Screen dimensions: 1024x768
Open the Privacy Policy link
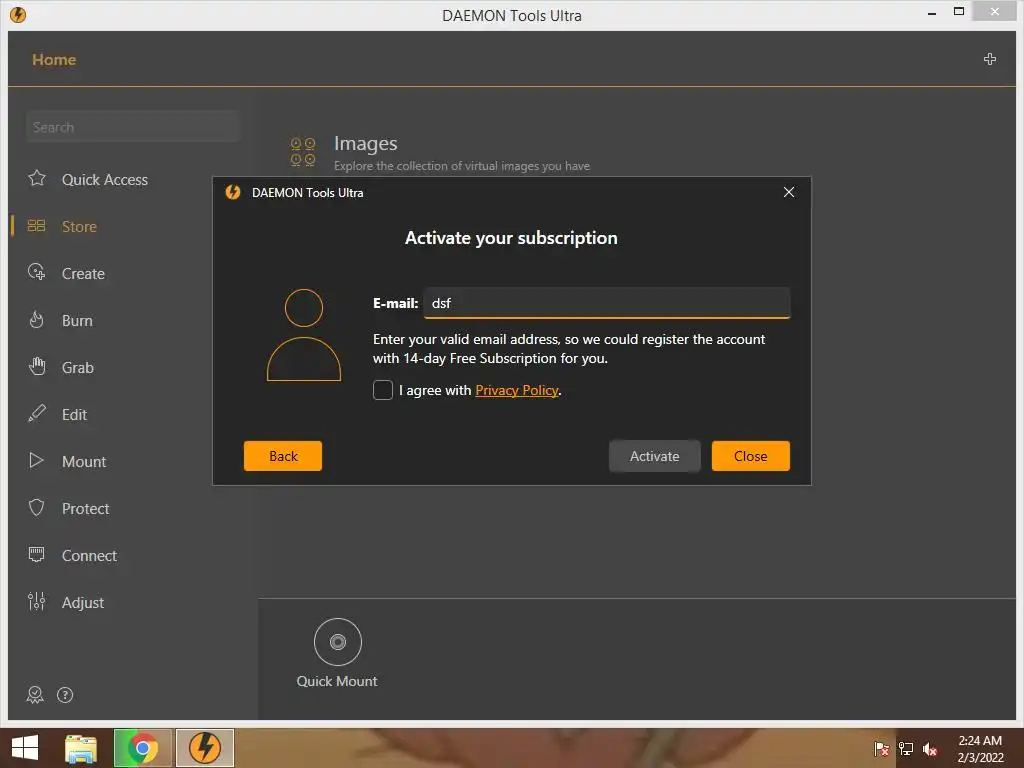pos(517,390)
